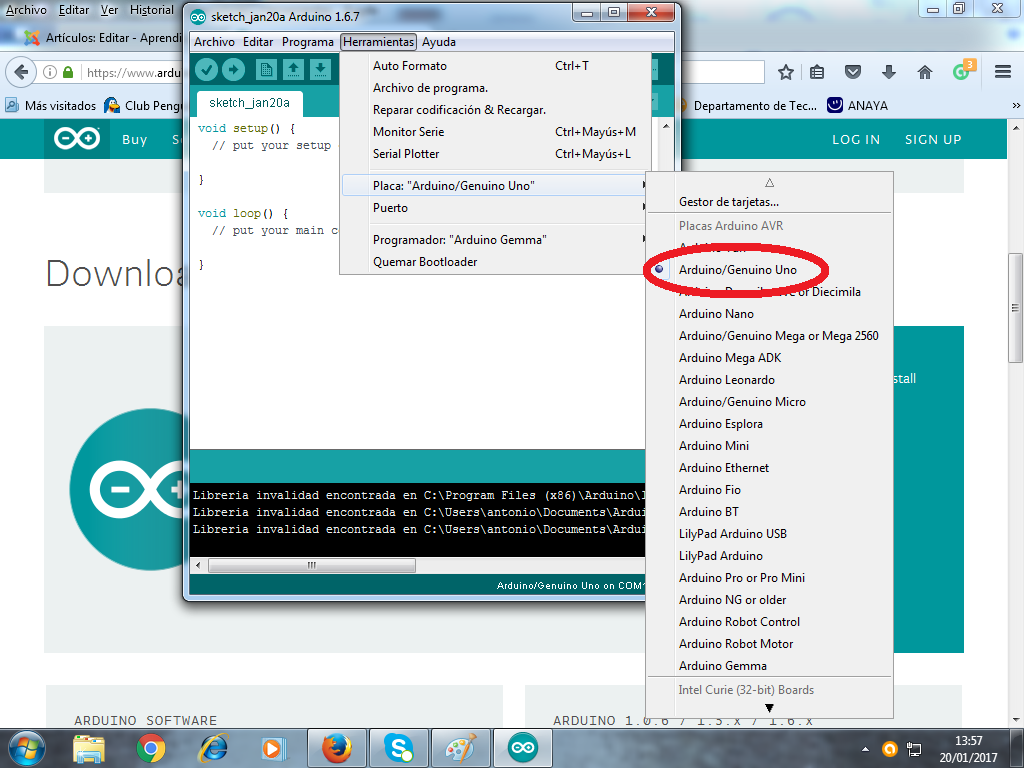Choose Auto Formato menu entry
This screenshot has width=1024, height=768.
(x=495, y=65)
